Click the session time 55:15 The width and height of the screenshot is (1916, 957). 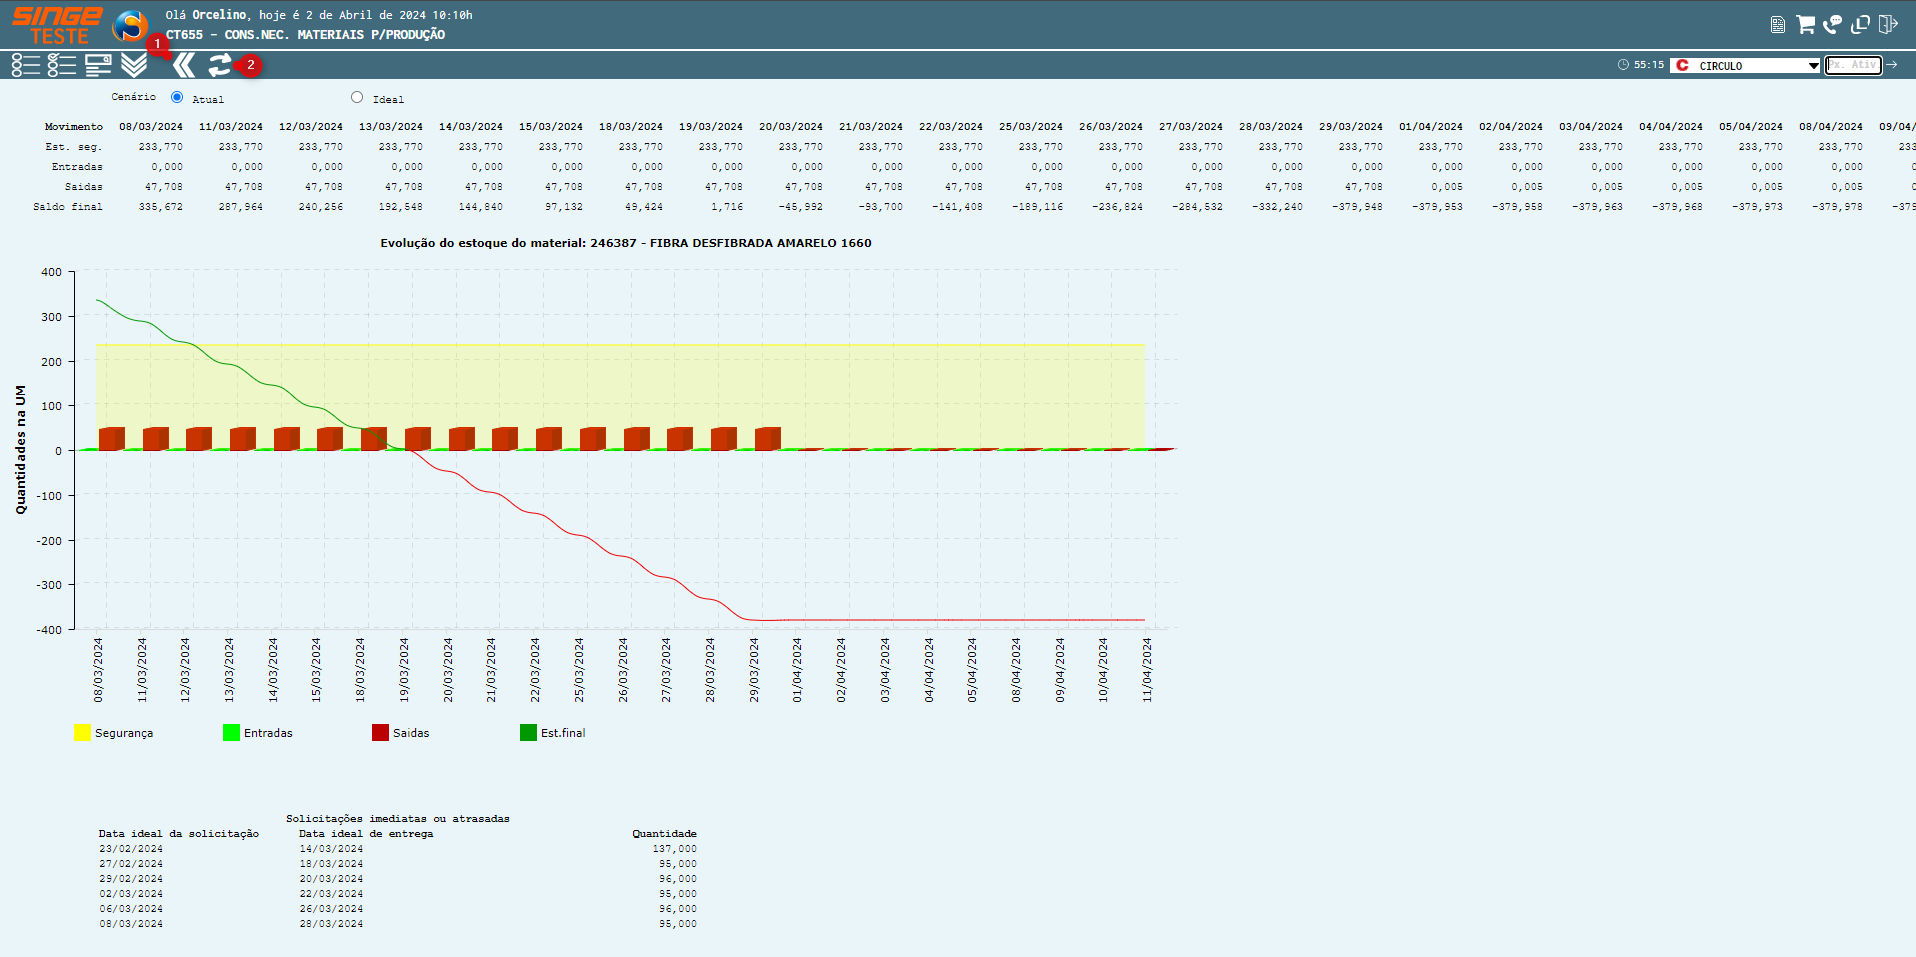point(1649,65)
